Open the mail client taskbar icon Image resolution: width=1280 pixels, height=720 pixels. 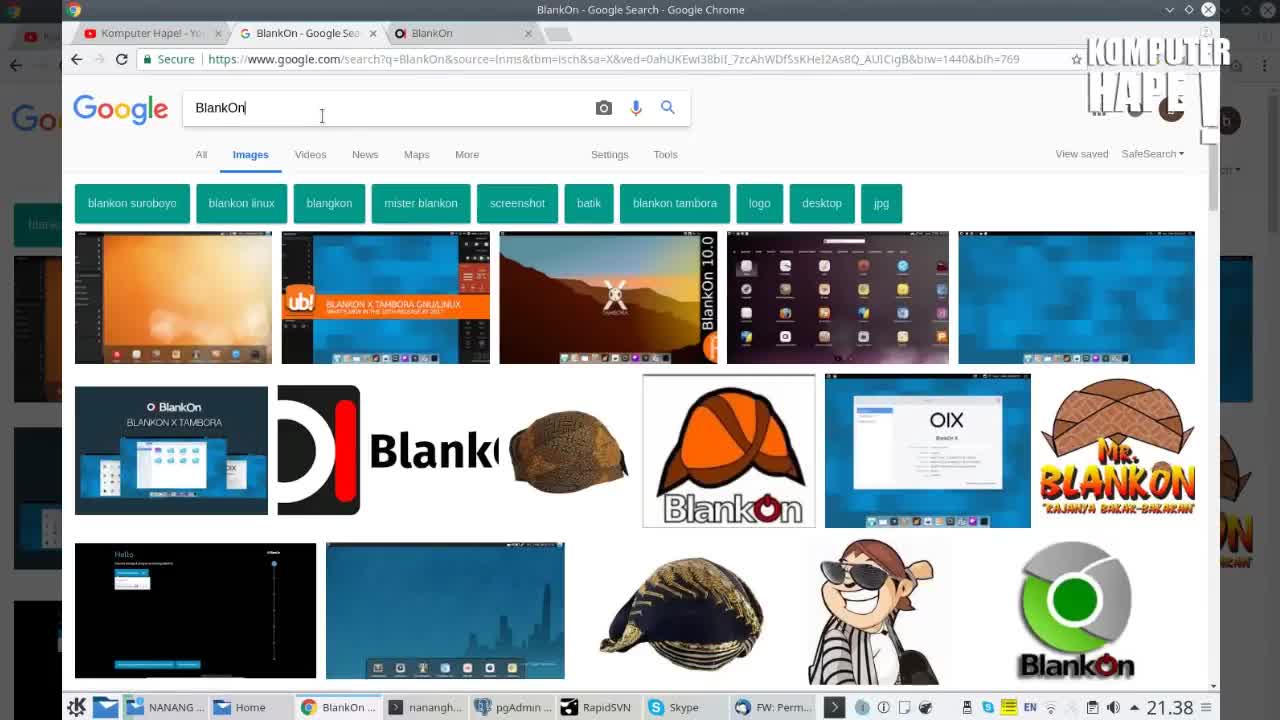[x=105, y=707]
